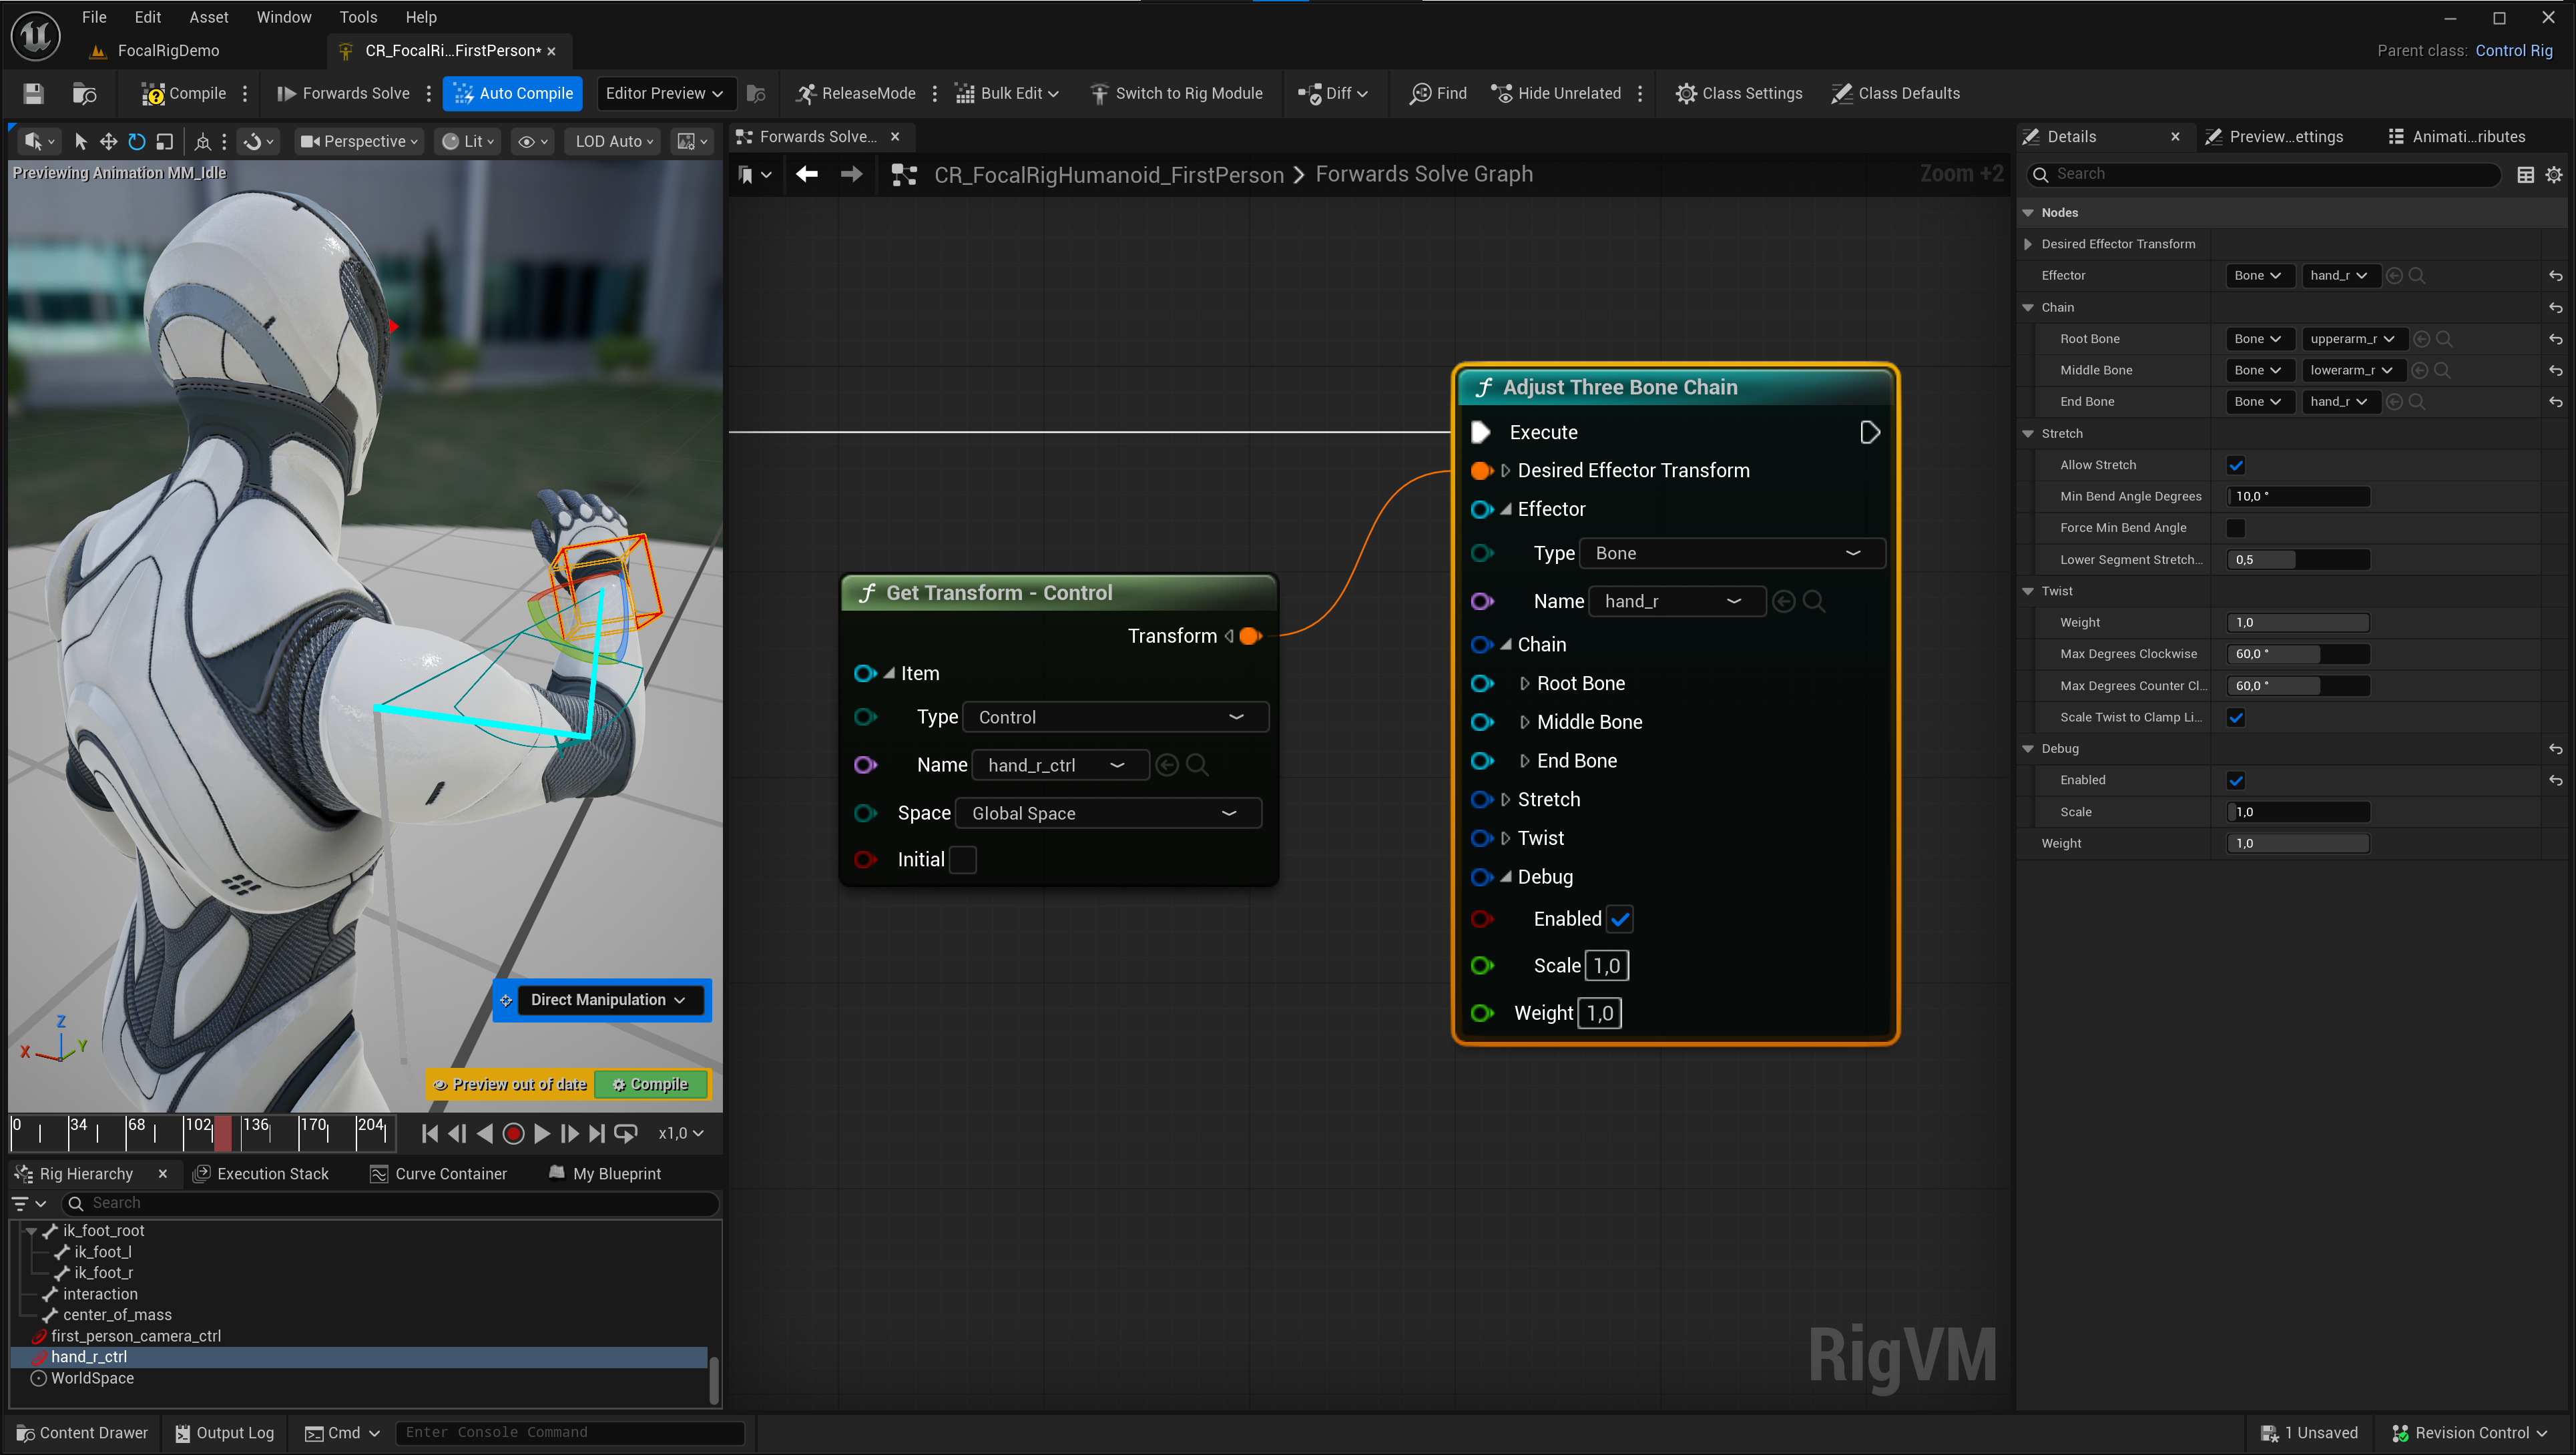Click the record button in timeline controls

pos(513,1133)
